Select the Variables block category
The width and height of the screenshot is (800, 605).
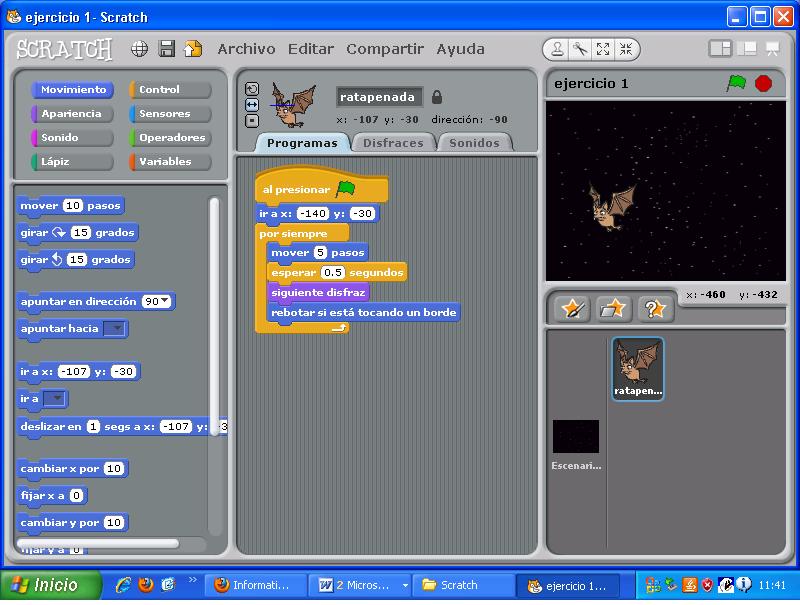pos(170,161)
